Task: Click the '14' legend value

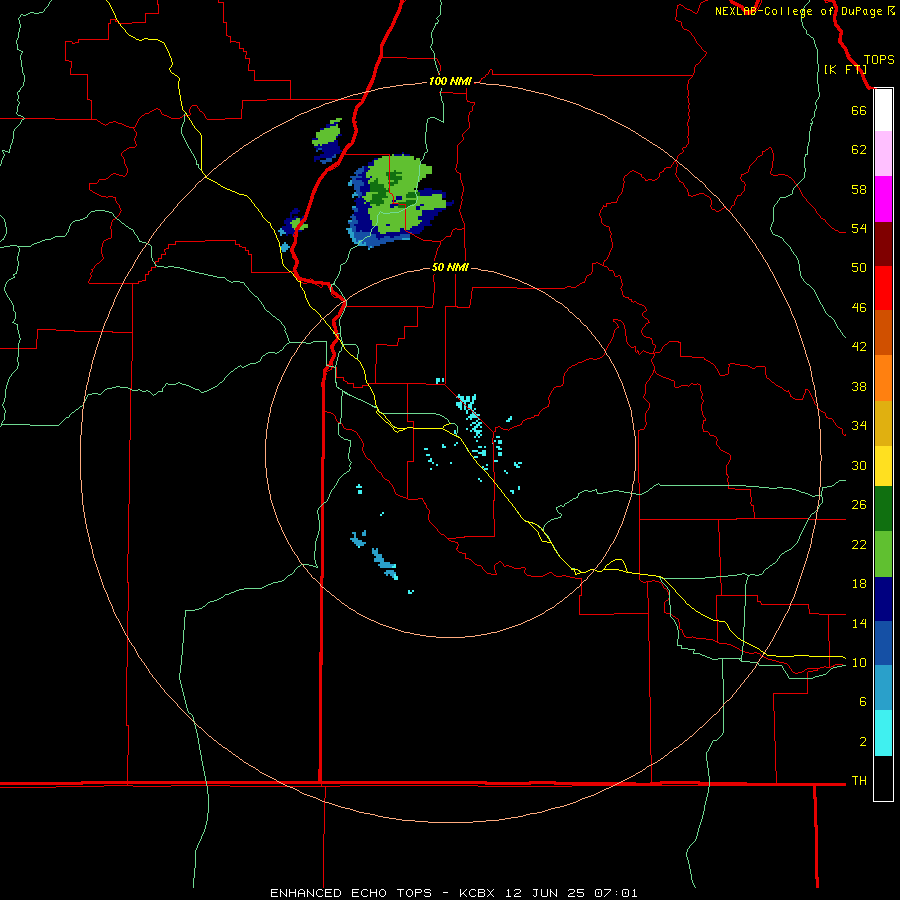Action: tap(859, 623)
